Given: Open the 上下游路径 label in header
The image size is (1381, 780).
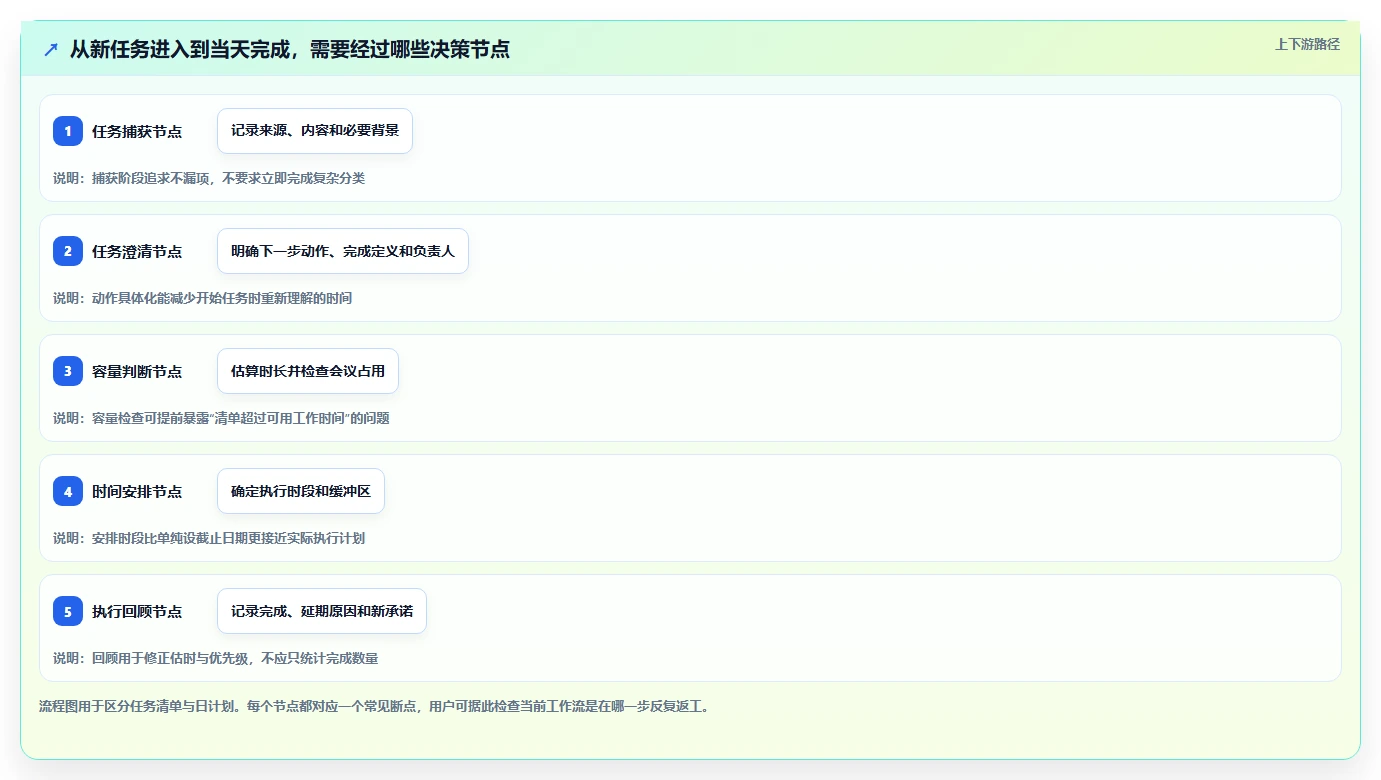Looking at the screenshot, I should [1307, 44].
